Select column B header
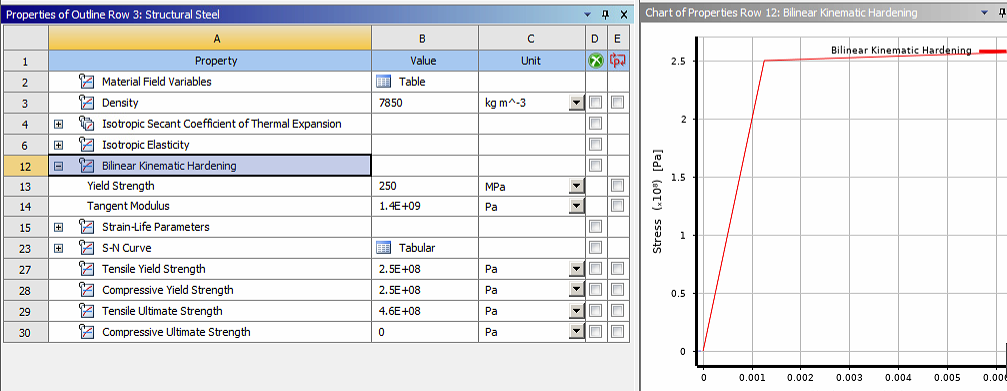1007x391 pixels. point(425,39)
